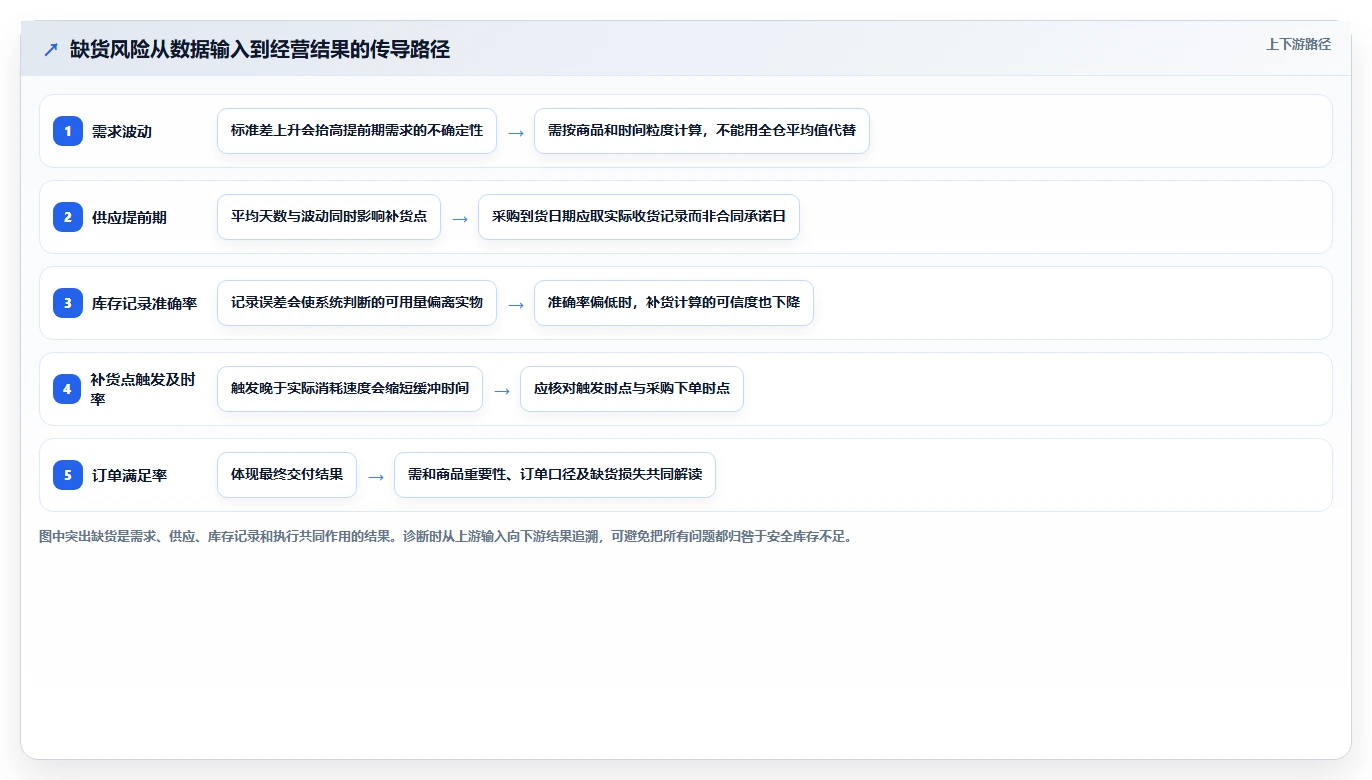Select the box 记录误差会使系统判断的可用量偏离实物
This screenshot has width=1372, height=780.
[357, 303]
